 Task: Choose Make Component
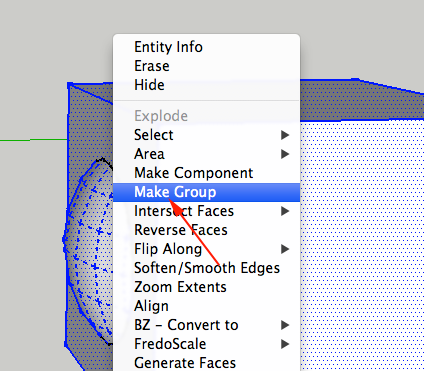coord(206,173)
